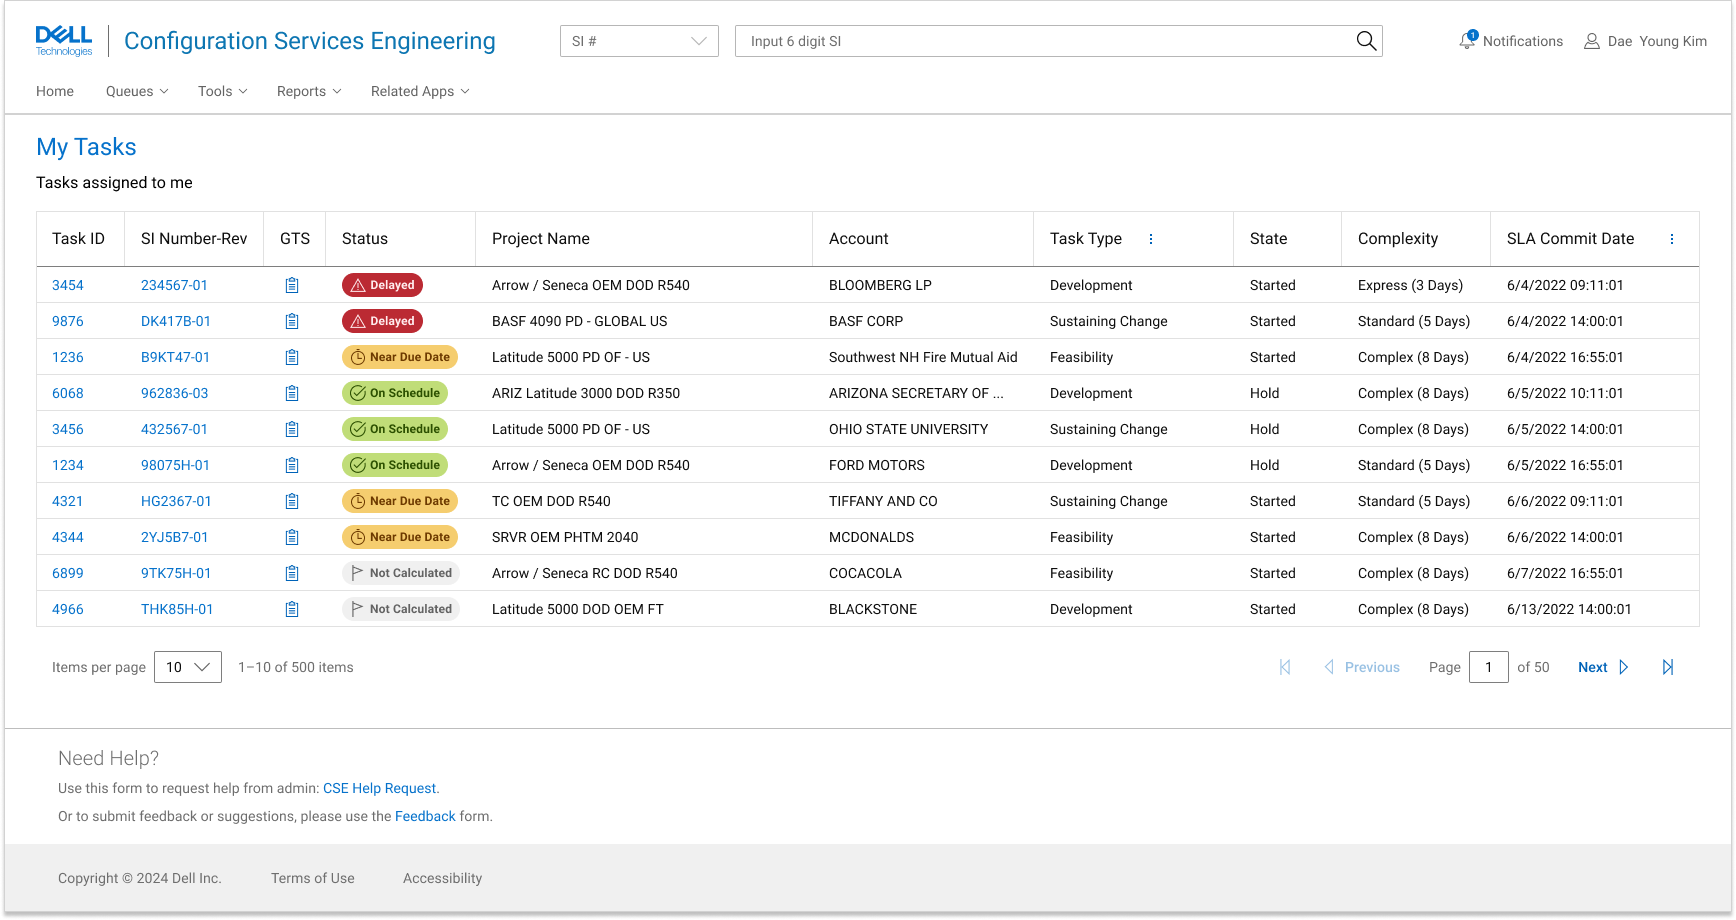This screenshot has height=920, width=1736.
Task: Open task ID 9876 link
Action: click(x=68, y=321)
